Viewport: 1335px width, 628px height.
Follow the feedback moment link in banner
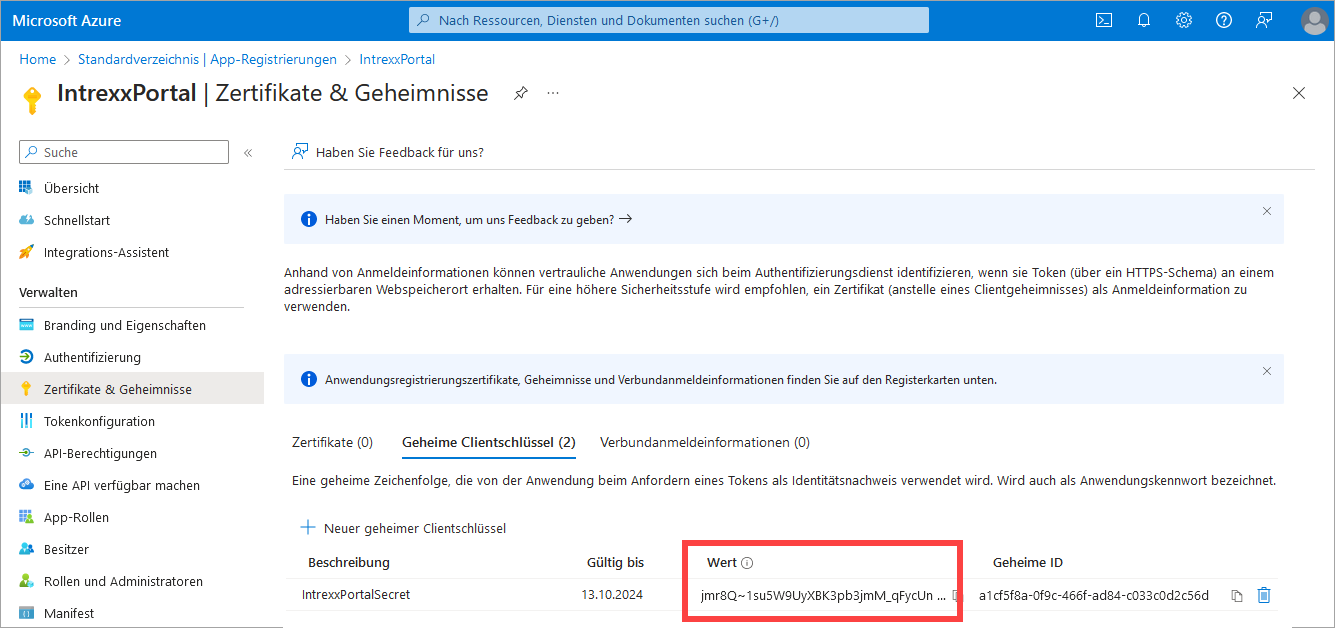pyautogui.click(x=479, y=219)
